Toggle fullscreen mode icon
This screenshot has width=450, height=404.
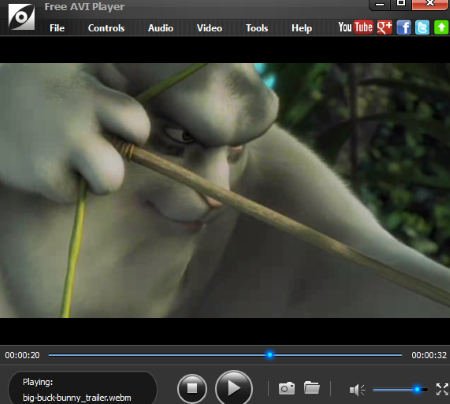[442, 389]
